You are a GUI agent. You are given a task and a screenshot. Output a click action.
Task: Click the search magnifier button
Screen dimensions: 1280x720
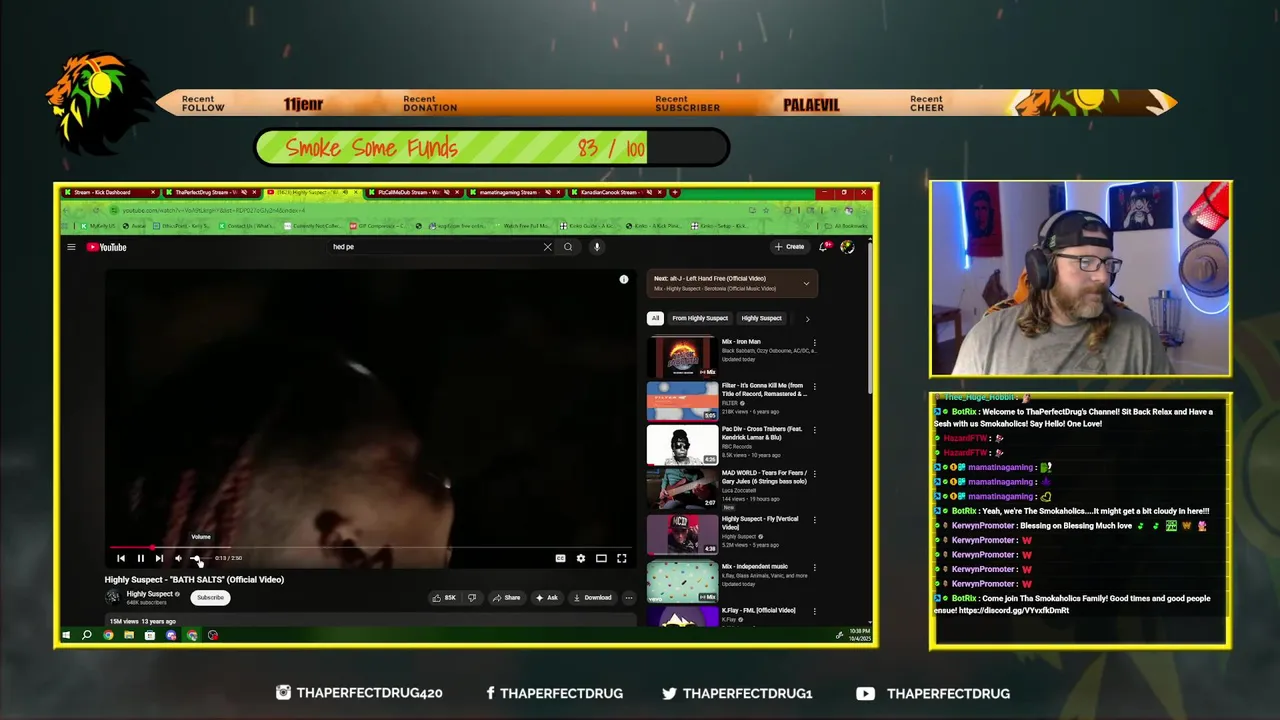click(x=568, y=247)
